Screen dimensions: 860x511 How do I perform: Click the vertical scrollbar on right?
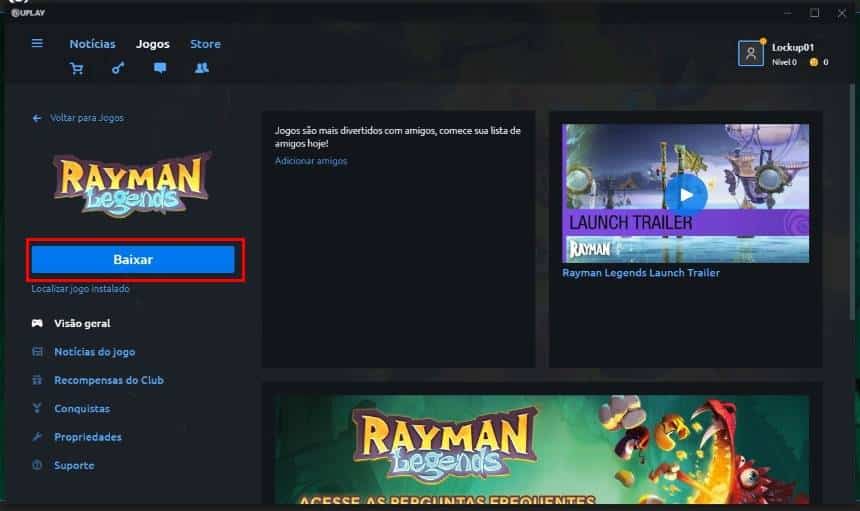click(x=852, y=200)
